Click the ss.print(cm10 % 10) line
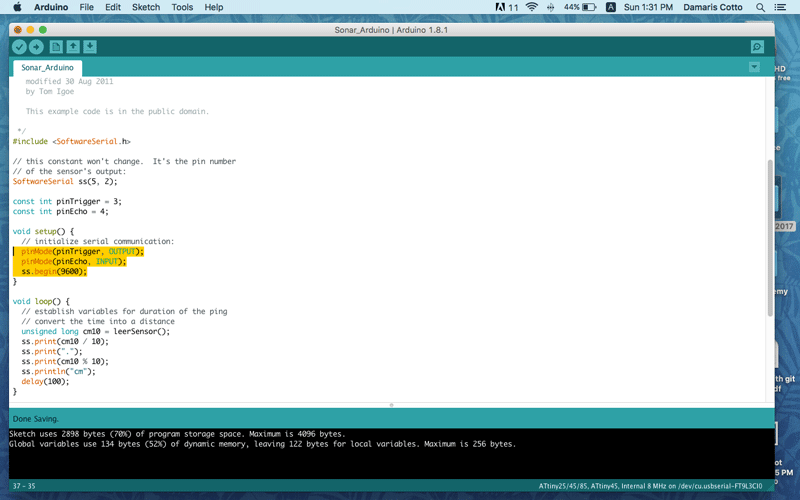The image size is (800, 500). pos(65,361)
